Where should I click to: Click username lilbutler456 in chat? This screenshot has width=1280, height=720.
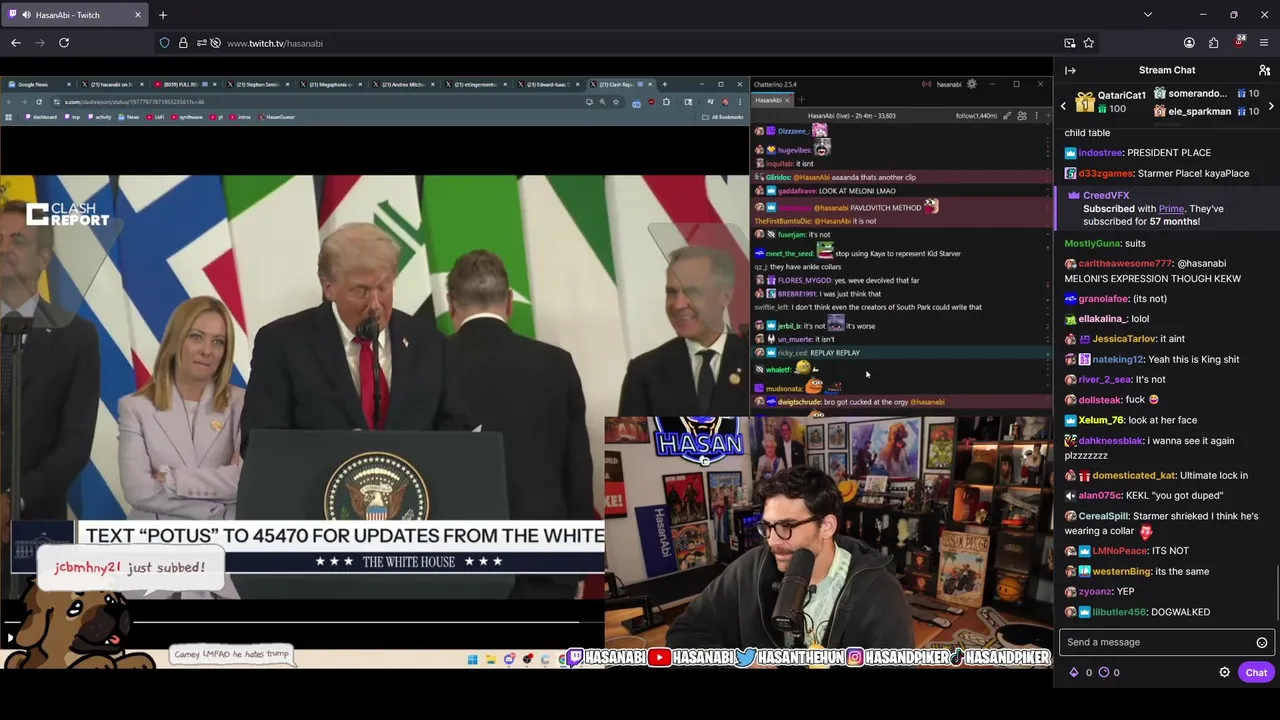[1119, 612]
